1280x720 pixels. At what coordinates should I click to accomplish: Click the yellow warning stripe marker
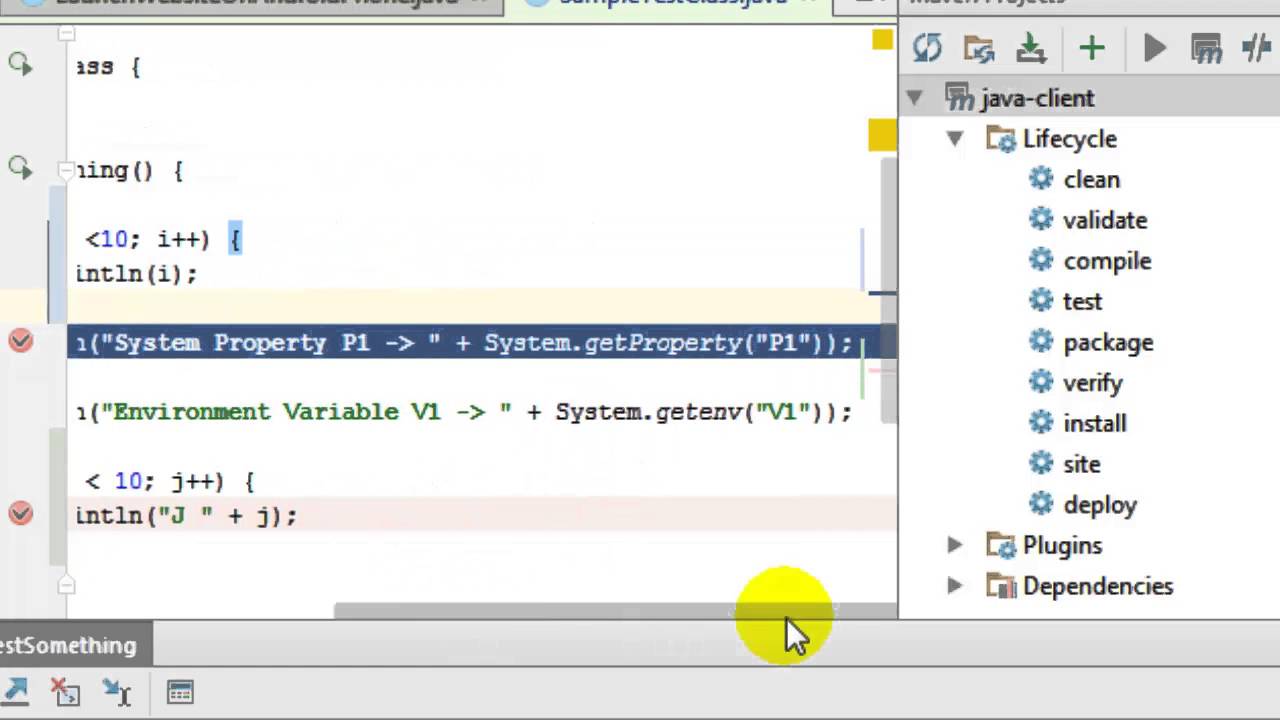882,135
